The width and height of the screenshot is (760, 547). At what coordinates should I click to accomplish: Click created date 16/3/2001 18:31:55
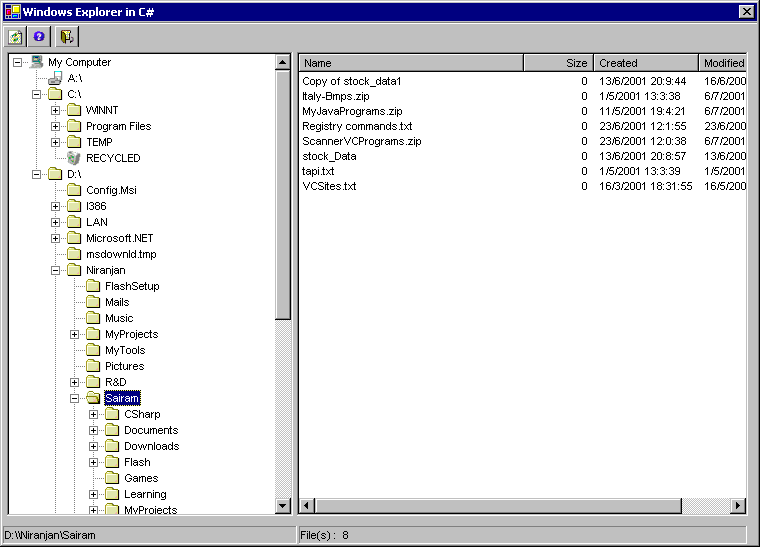pyautogui.click(x=646, y=186)
